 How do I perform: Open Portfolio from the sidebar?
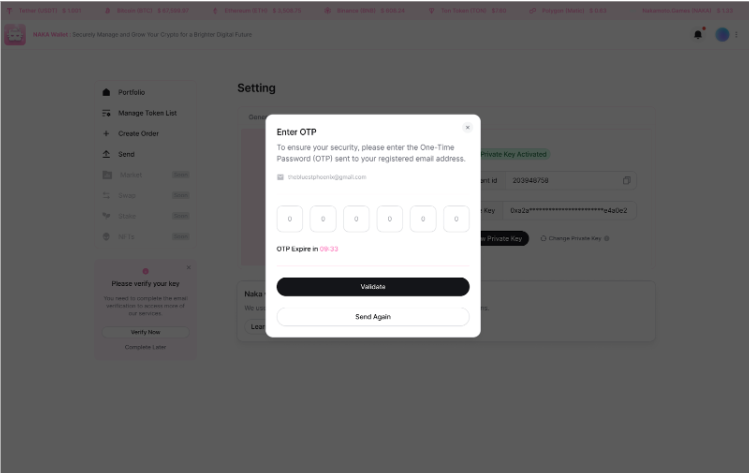[131, 92]
